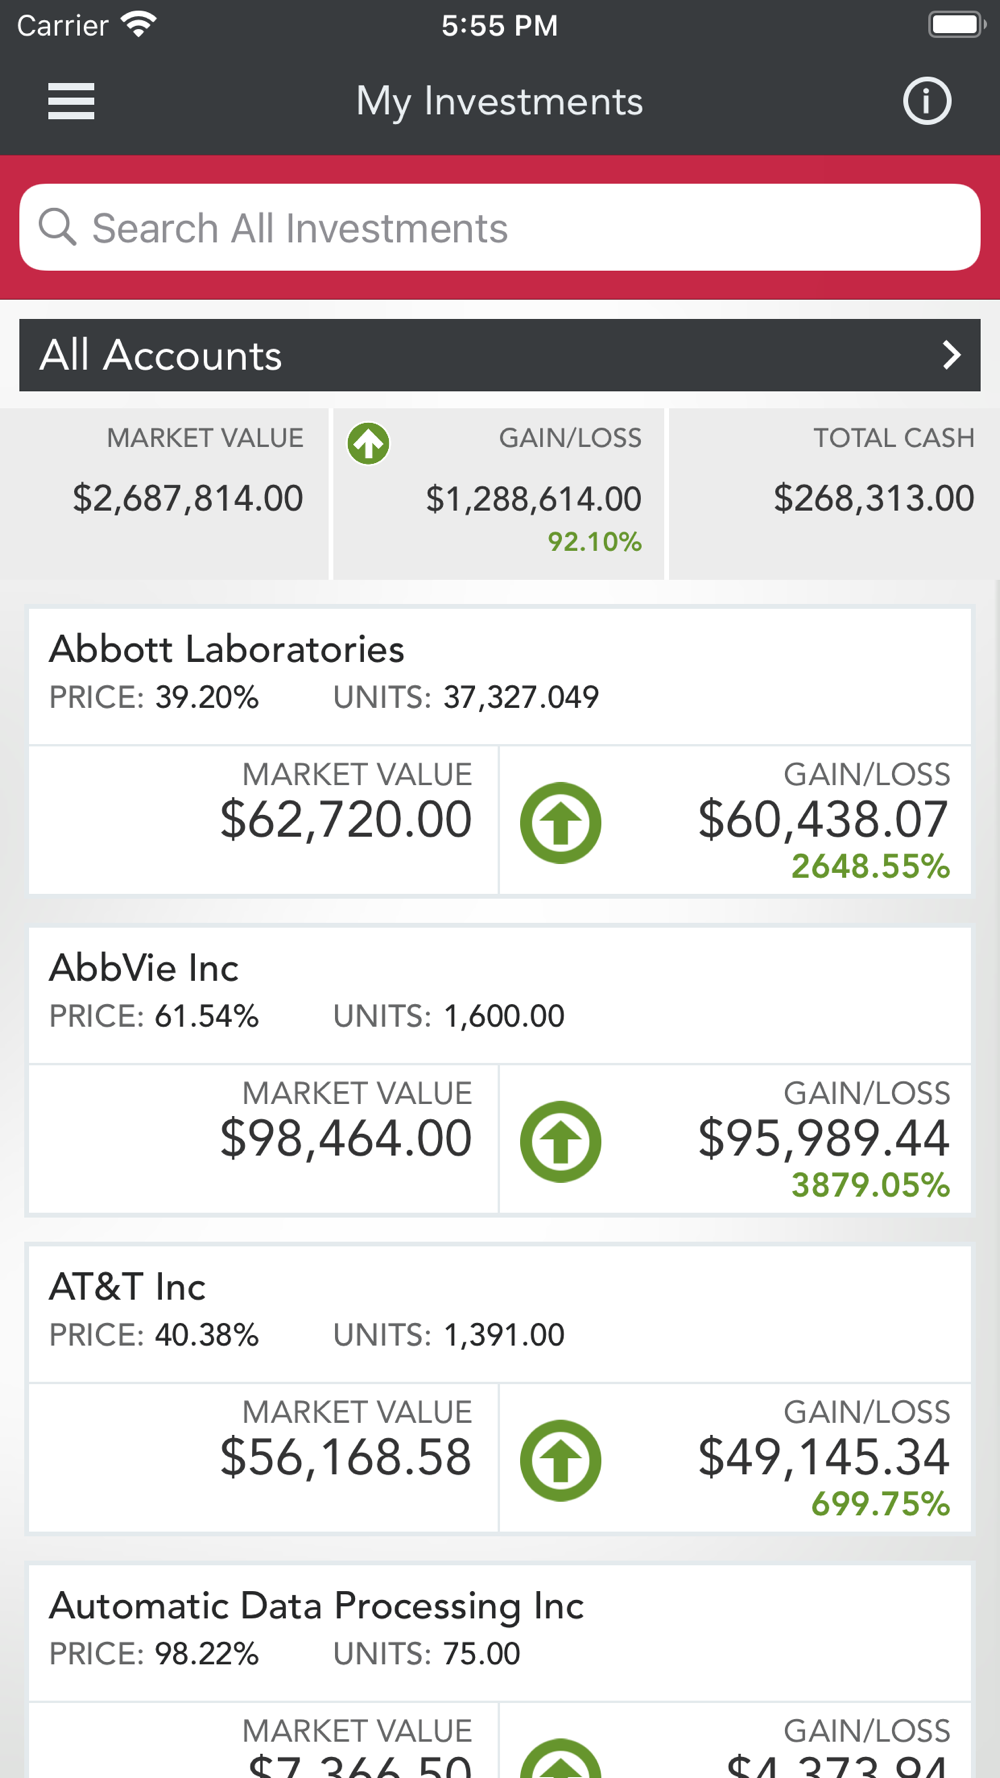The width and height of the screenshot is (1000, 1778).
Task: Click the search magnifier icon
Action: click(x=57, y=227)
